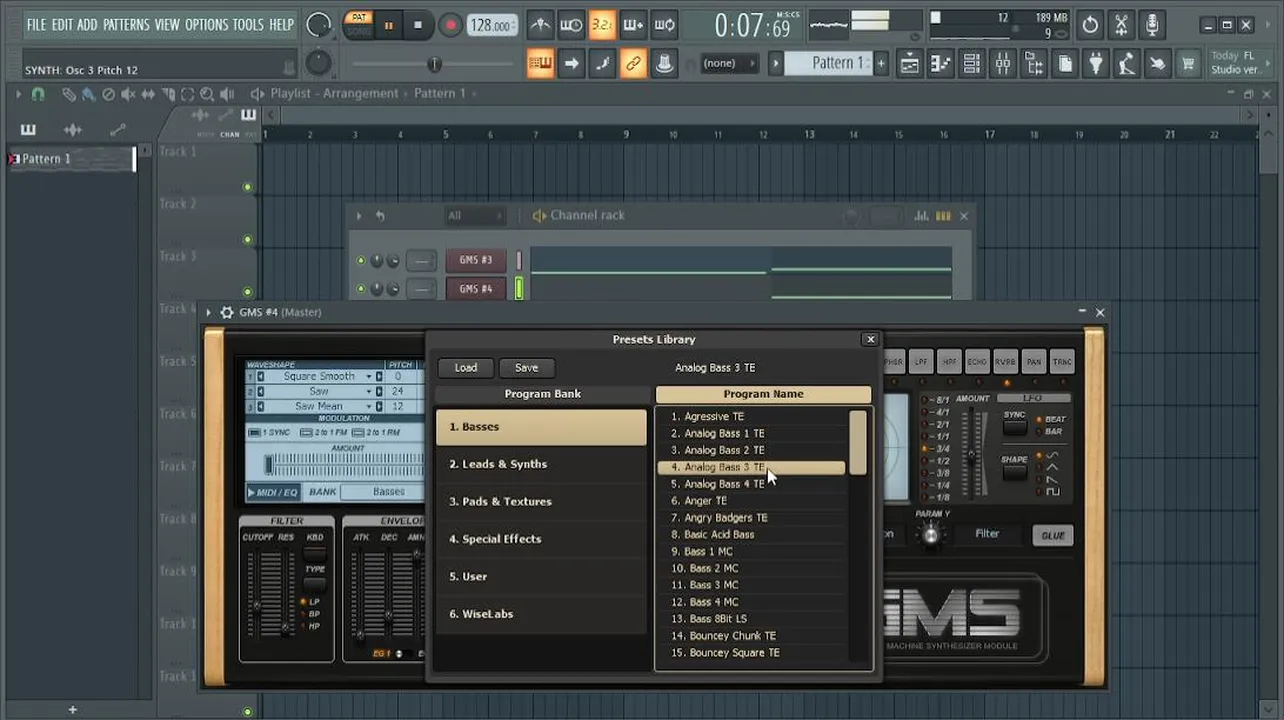This screenshot has height=720, width=1284.
Task: Click Load in Presets Library
Action: (x=466, y=368)
